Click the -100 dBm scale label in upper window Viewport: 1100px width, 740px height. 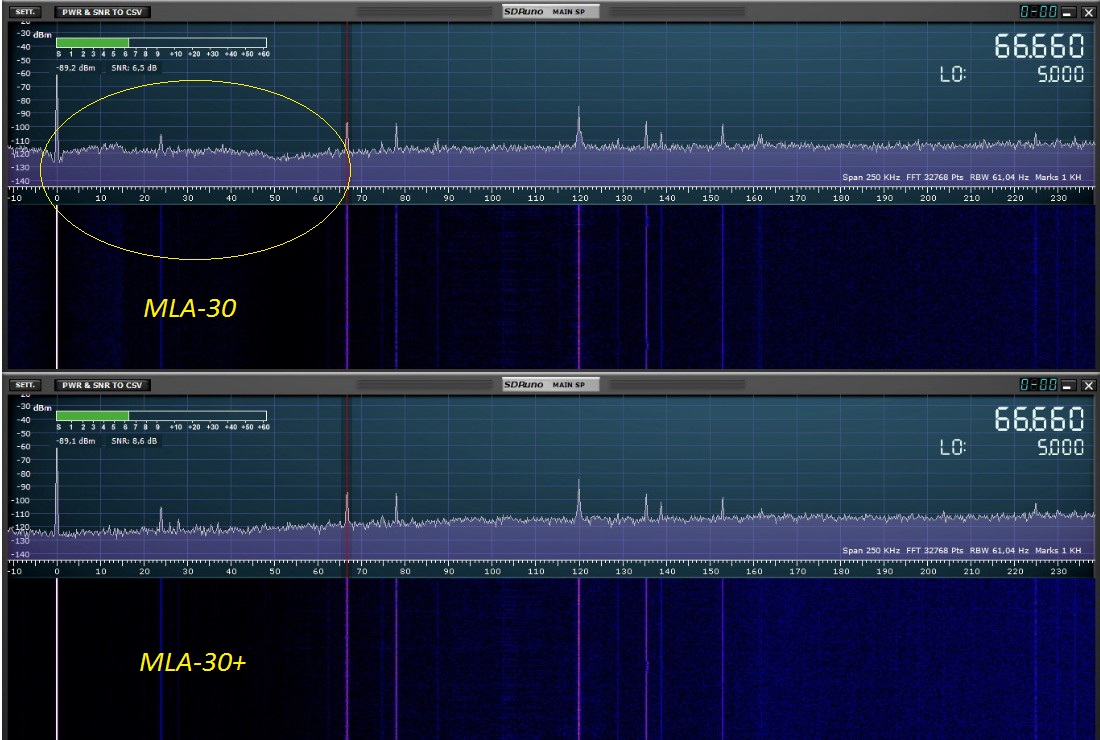pos(21,127)
